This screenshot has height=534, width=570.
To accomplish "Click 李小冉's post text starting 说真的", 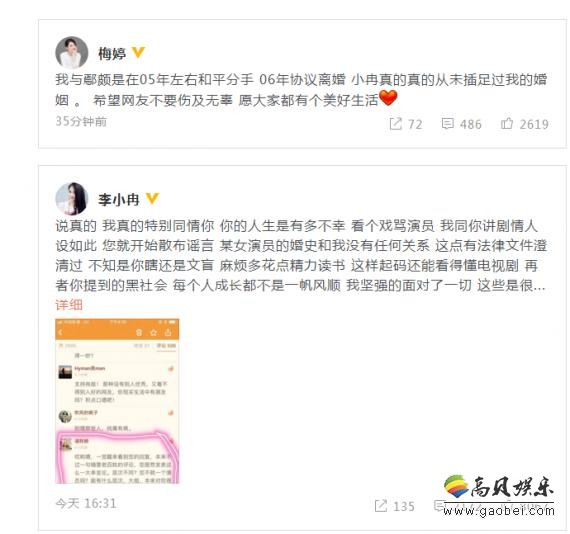I will pyautogui.click(x=301, y=256).
